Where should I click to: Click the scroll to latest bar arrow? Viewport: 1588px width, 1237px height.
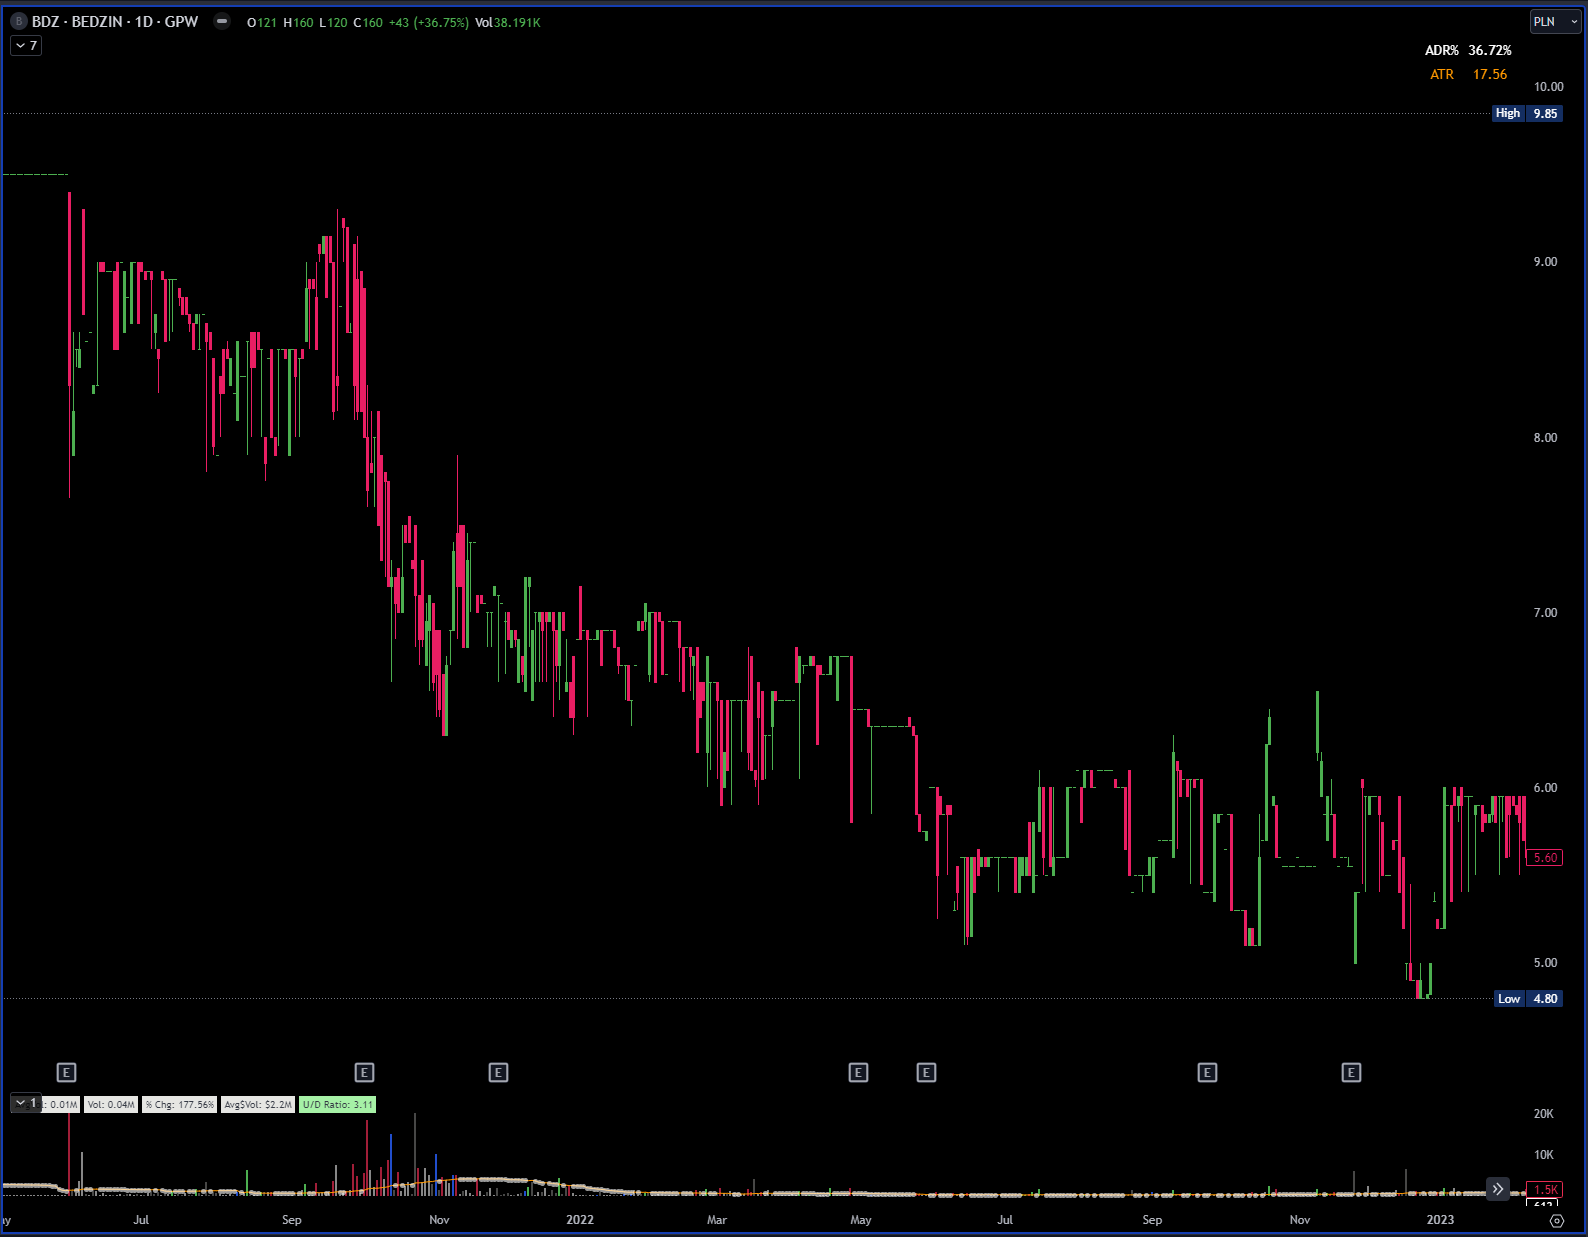[x=1497, y=1189]
